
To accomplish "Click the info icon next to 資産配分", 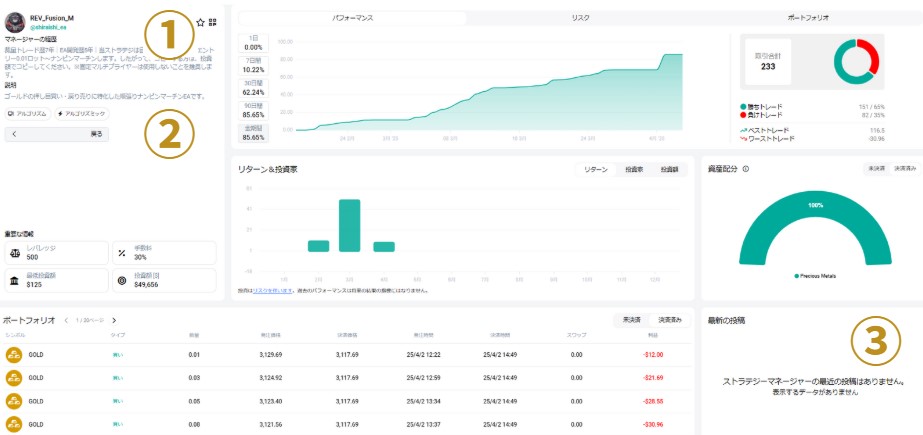I will 746,169.
